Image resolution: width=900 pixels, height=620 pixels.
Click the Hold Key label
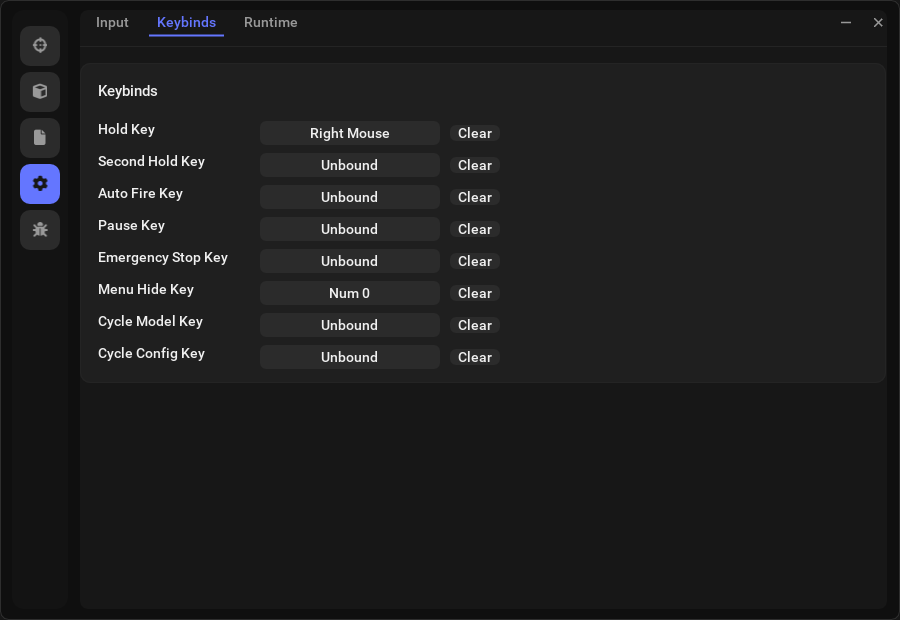[x=126, y=130]
